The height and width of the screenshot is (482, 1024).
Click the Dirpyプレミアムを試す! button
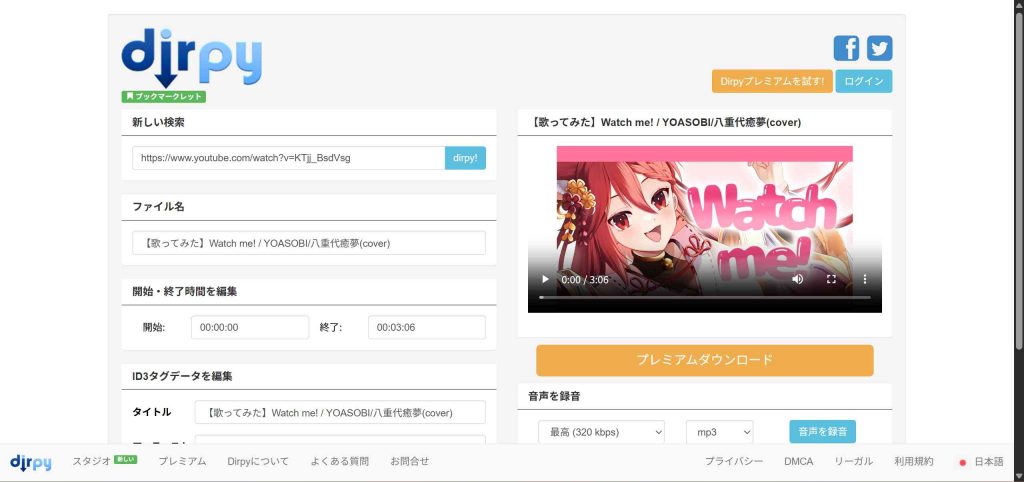click(x=772, y=82)
